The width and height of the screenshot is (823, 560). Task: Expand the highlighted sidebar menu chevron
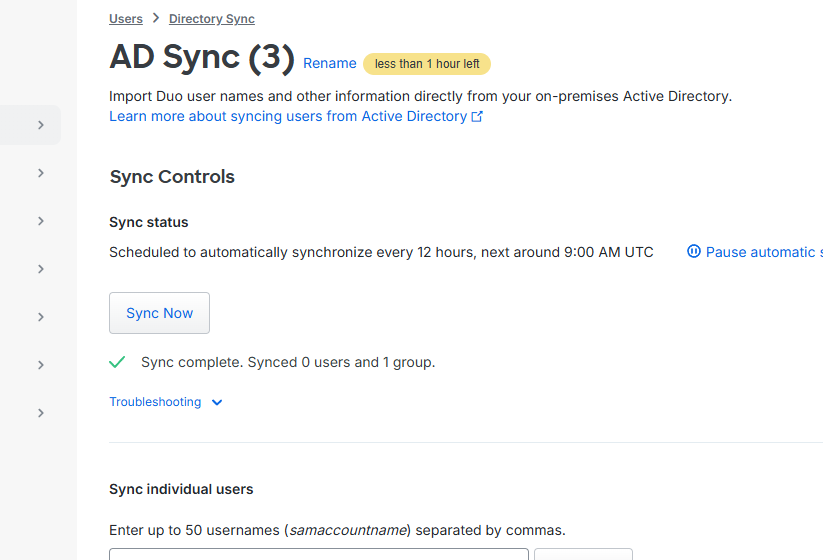pyautogui.click(x=41, y=125)
